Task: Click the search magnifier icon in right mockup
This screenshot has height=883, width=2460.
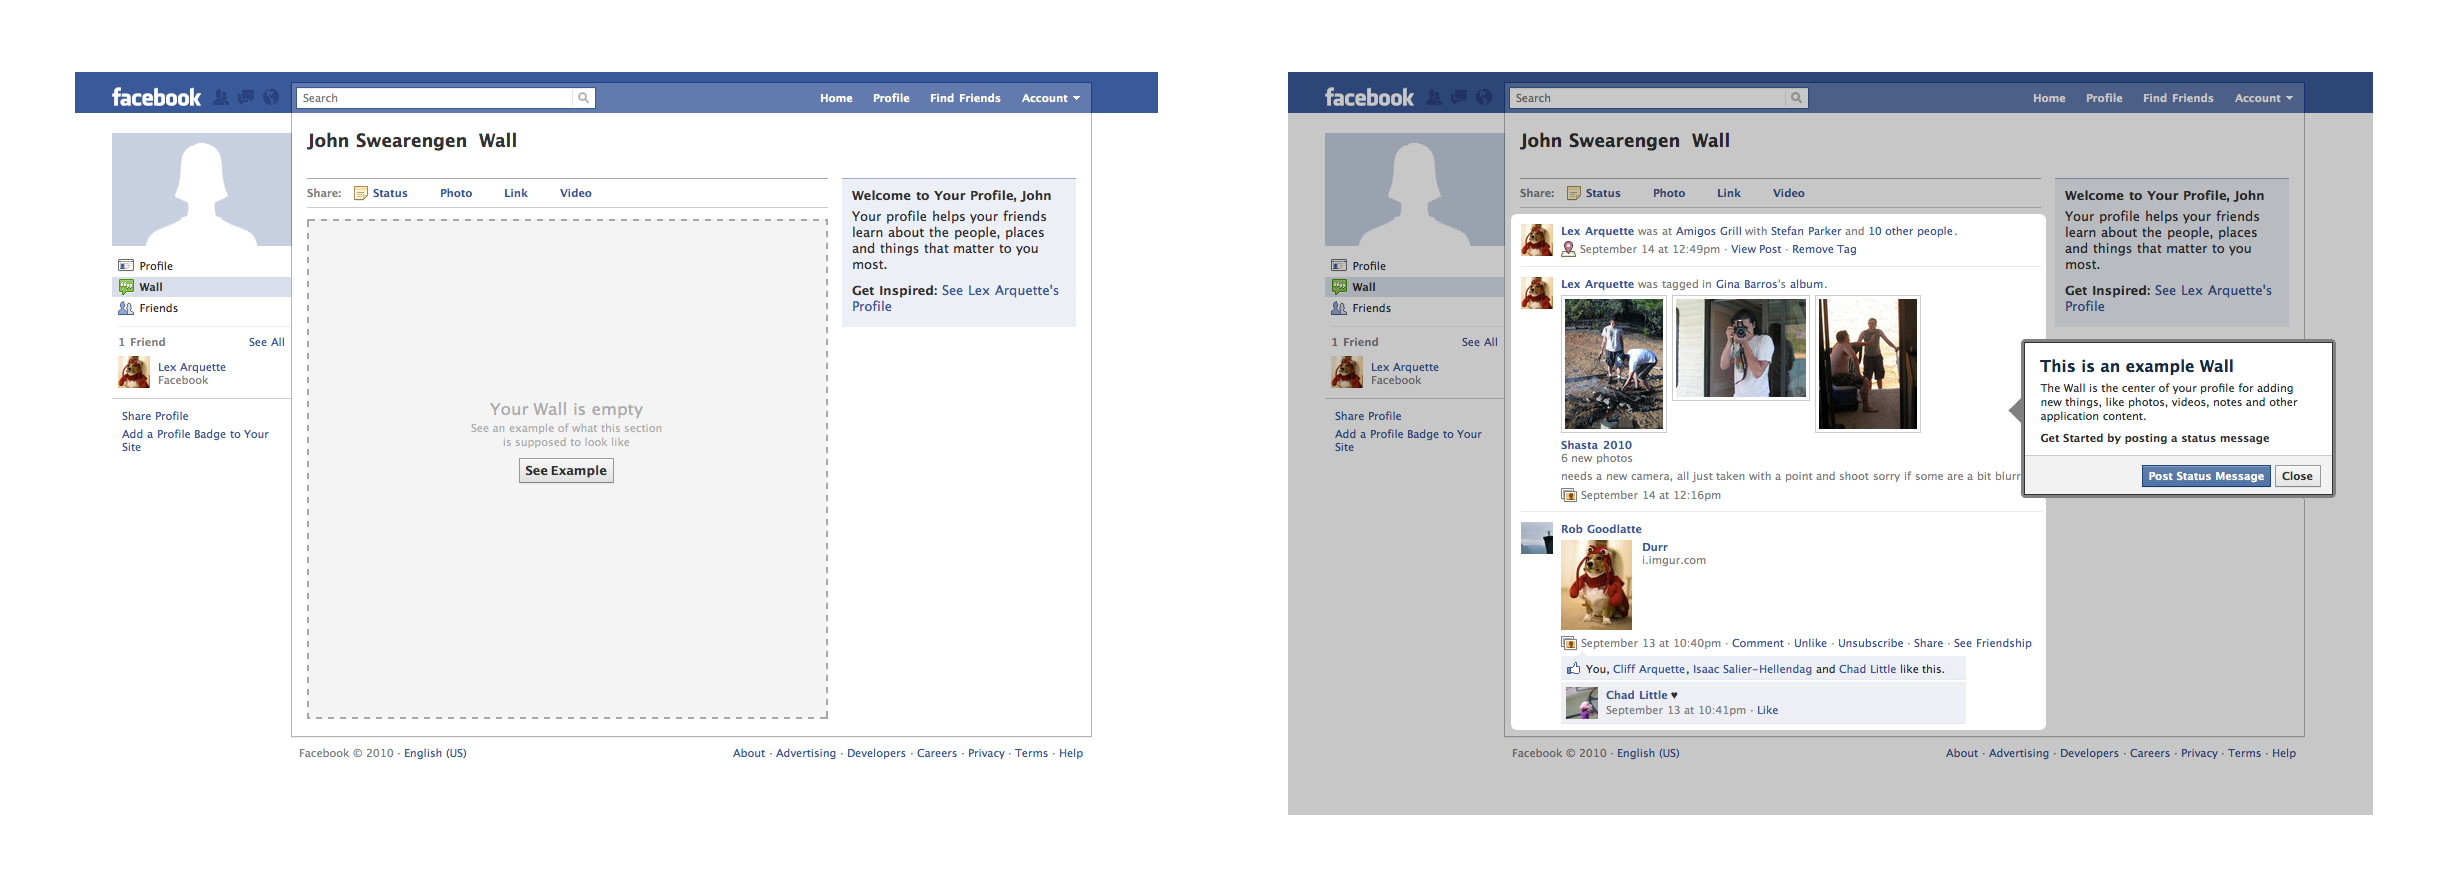Action: coord(1796,98)
